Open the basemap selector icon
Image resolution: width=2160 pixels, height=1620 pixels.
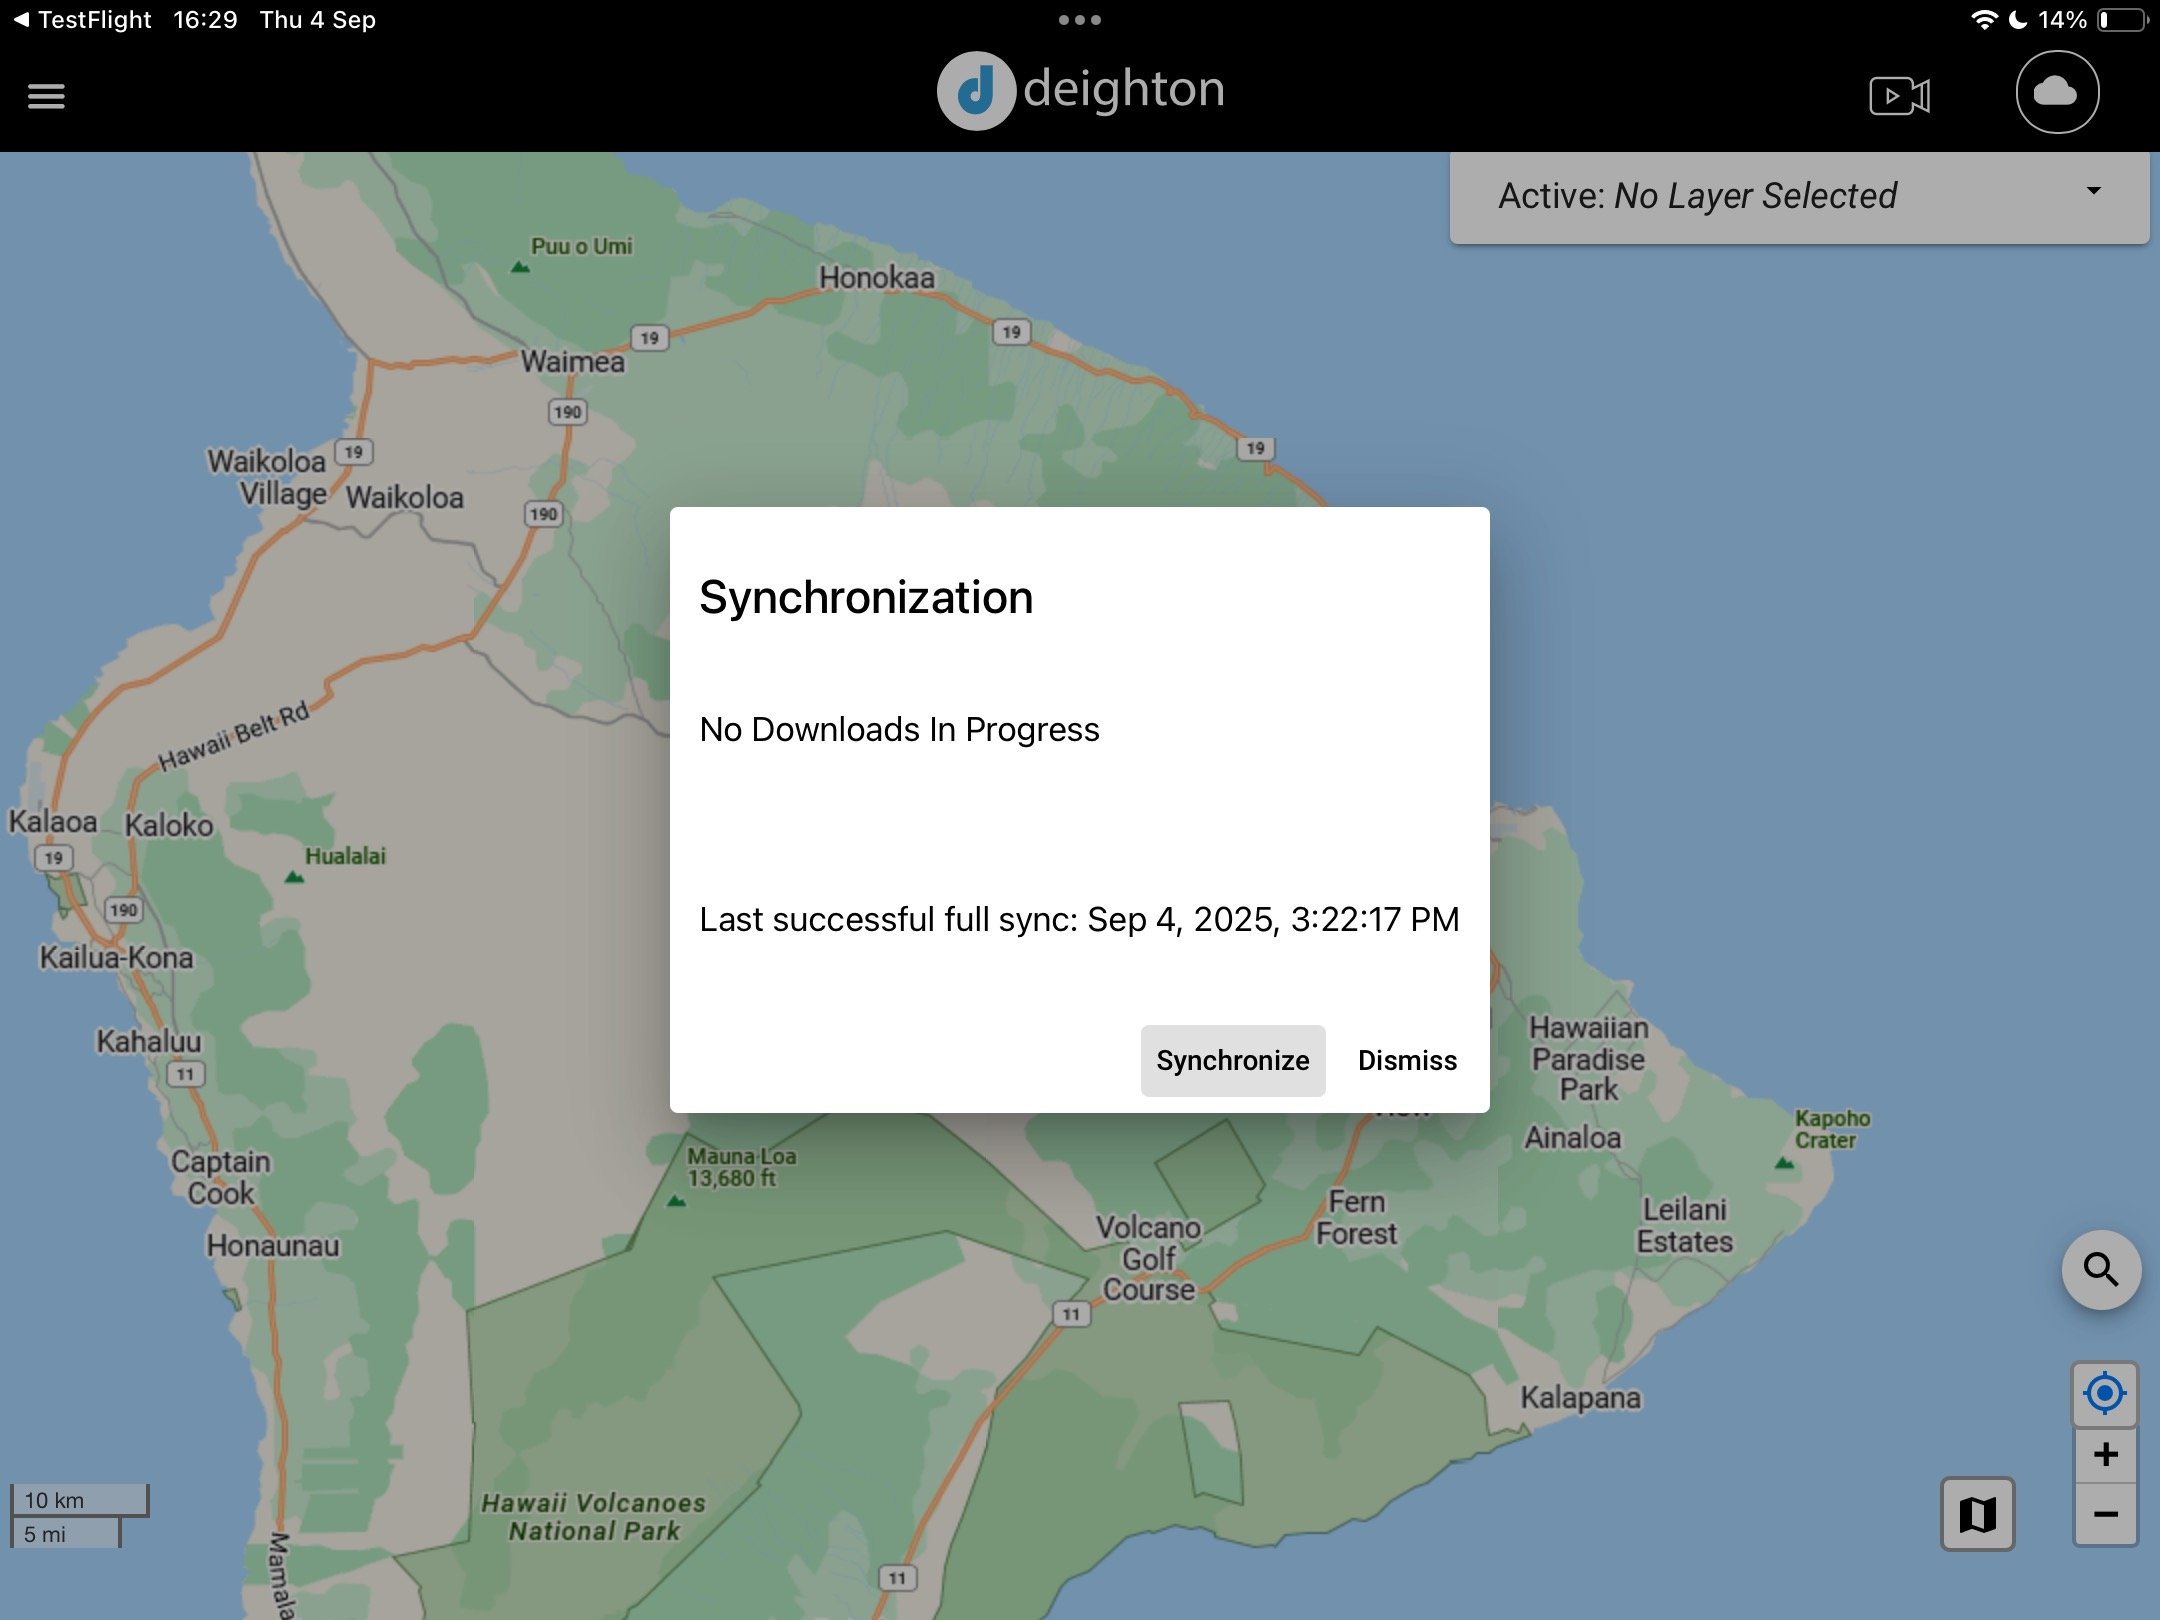pos(1977,1514)
